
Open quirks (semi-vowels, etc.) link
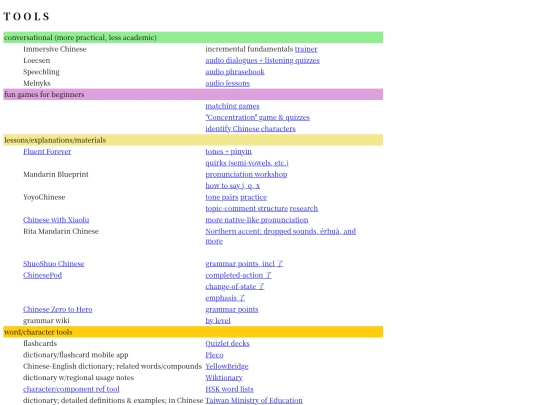pyautogui.click(x=247, y=163)
